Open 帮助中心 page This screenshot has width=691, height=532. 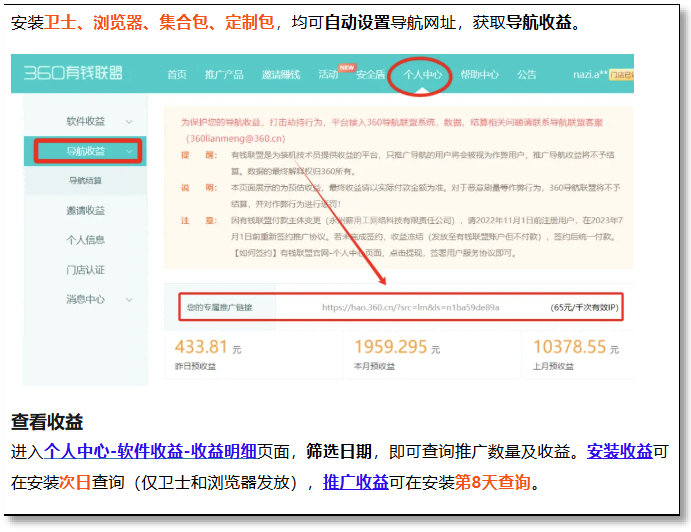(479, 74)
